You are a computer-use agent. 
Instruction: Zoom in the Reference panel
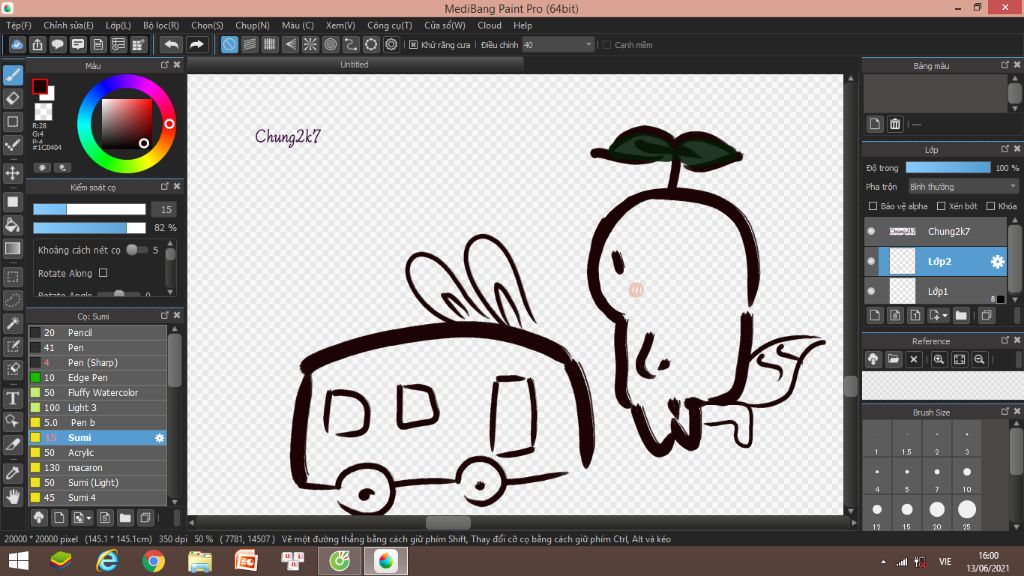(x=938, y=359)
